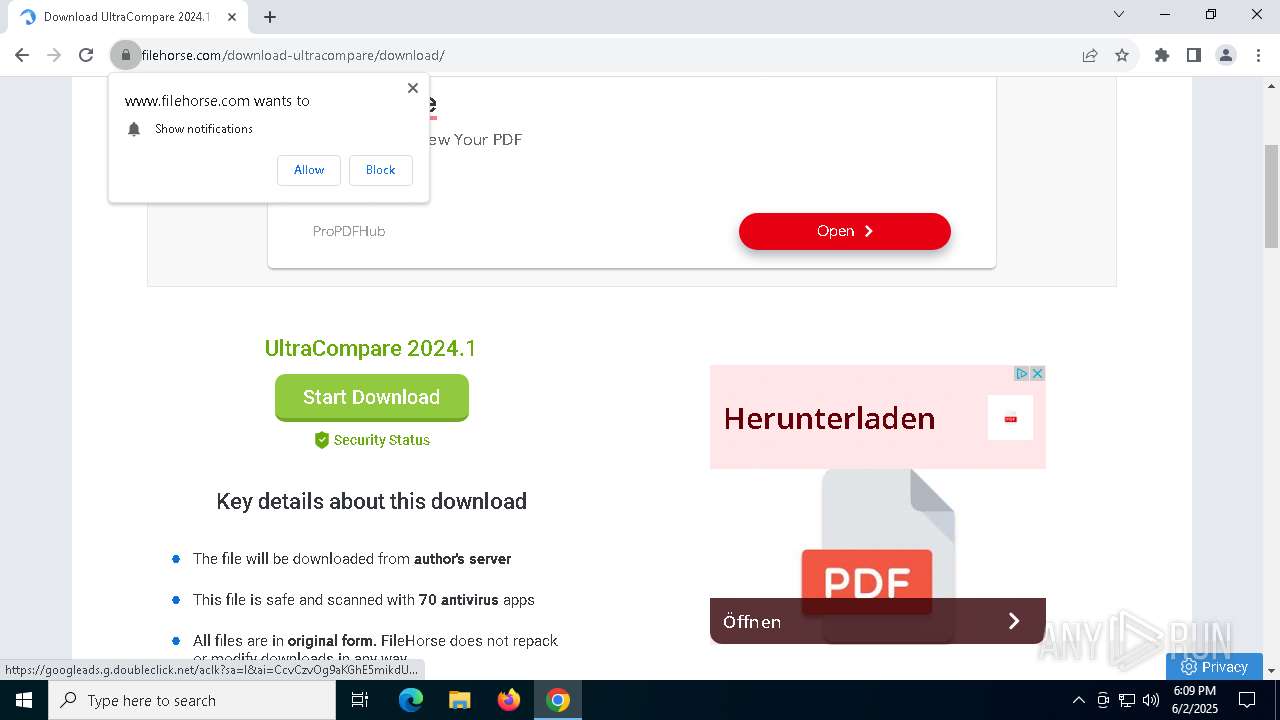Click the scrollbar down arrow

pyautogui.click(x=1272, y=671)
